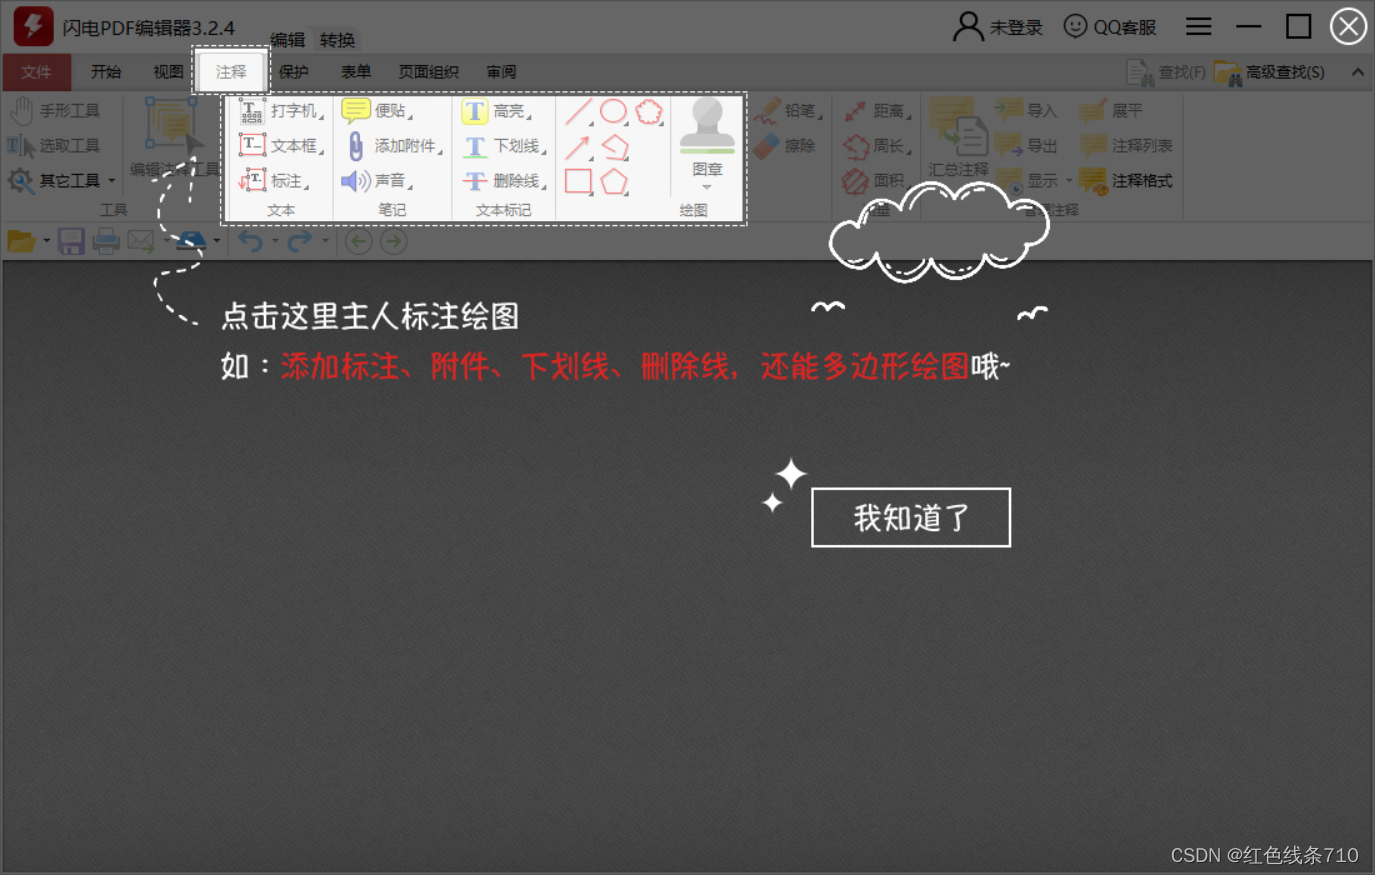Select the 擦除 eraser tool
This screenshot has width=1375, height=875.
tap(786, 145)
